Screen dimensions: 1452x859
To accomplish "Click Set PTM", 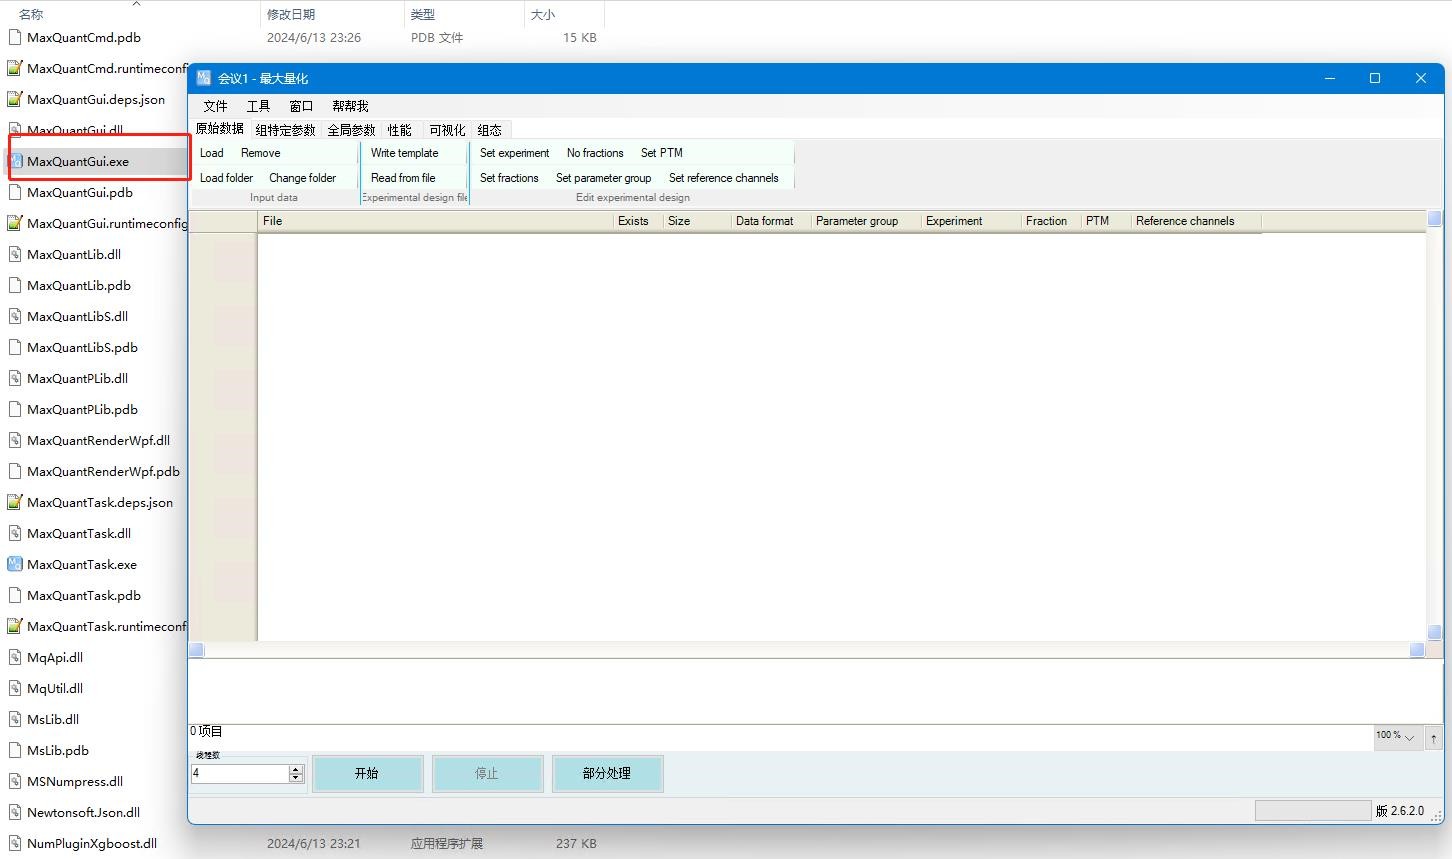I will (662, 153).
